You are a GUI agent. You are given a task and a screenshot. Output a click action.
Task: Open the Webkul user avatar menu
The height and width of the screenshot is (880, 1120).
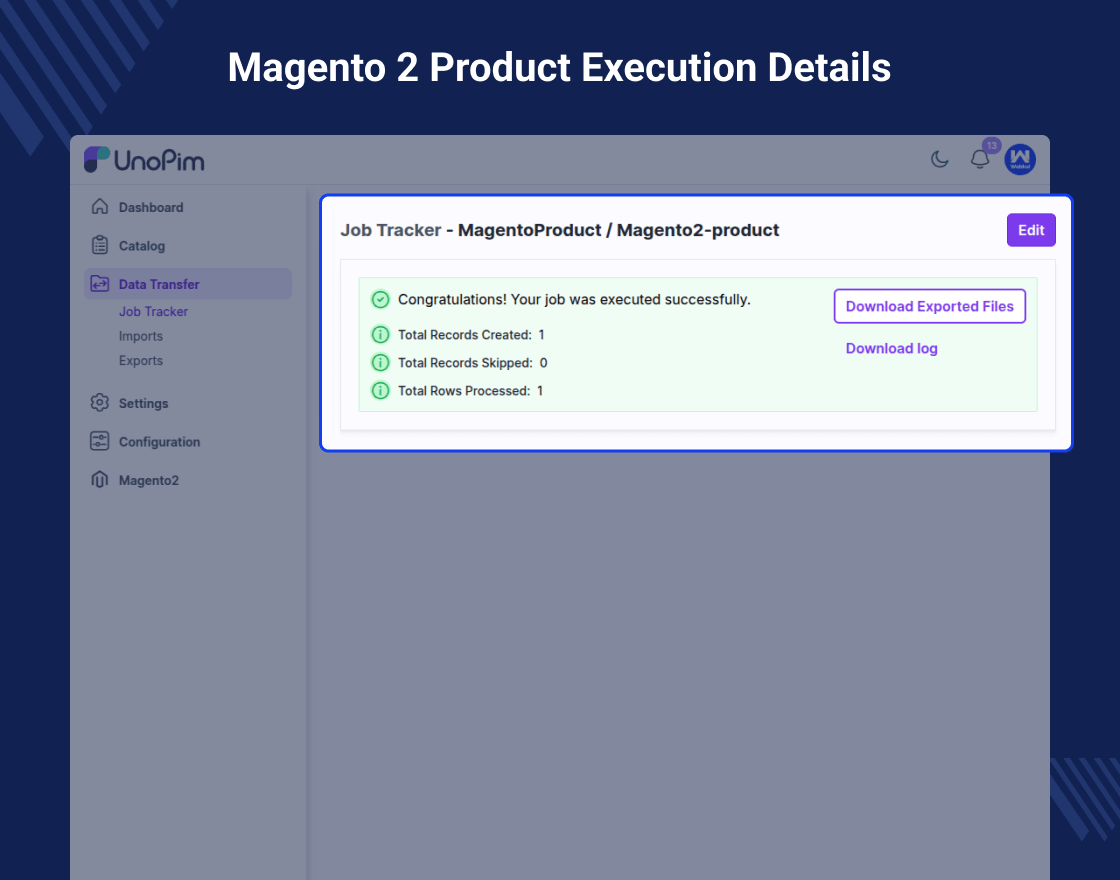coord(1020,159)
